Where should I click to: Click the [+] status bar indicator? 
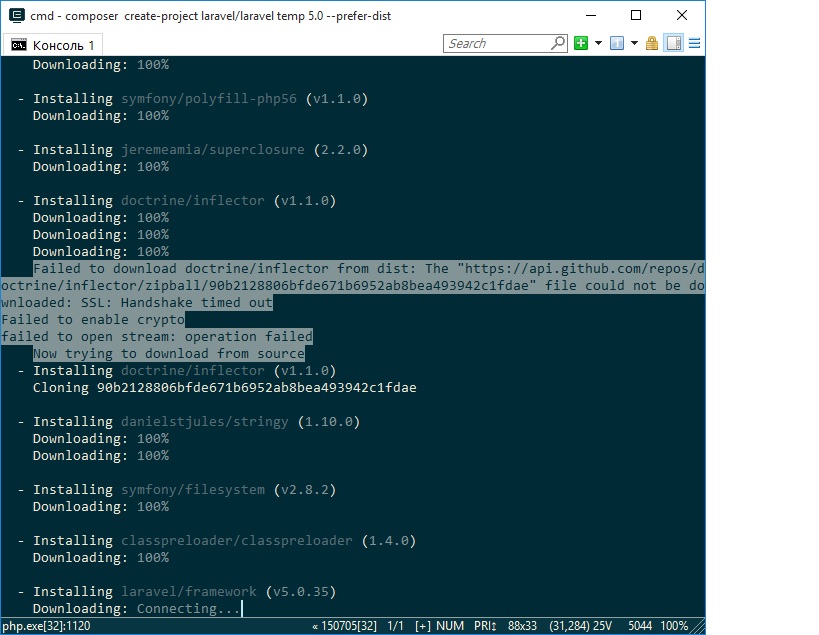click(x=423, y=626)
